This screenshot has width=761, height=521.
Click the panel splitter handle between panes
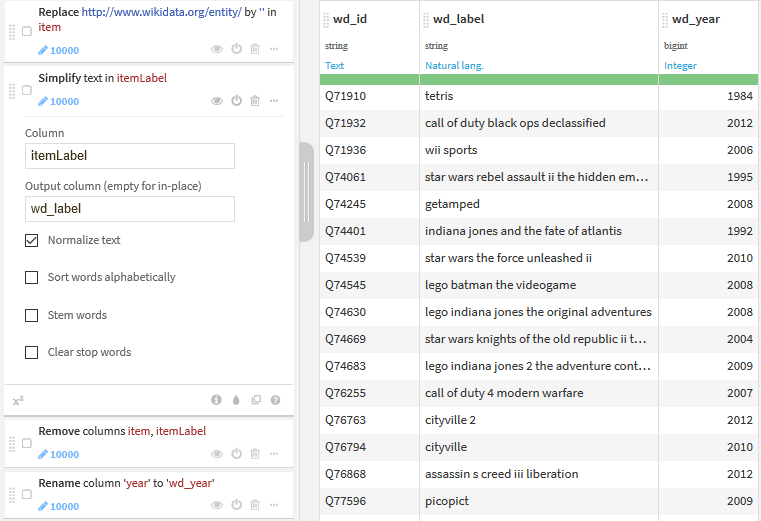(x=306, y=192)
